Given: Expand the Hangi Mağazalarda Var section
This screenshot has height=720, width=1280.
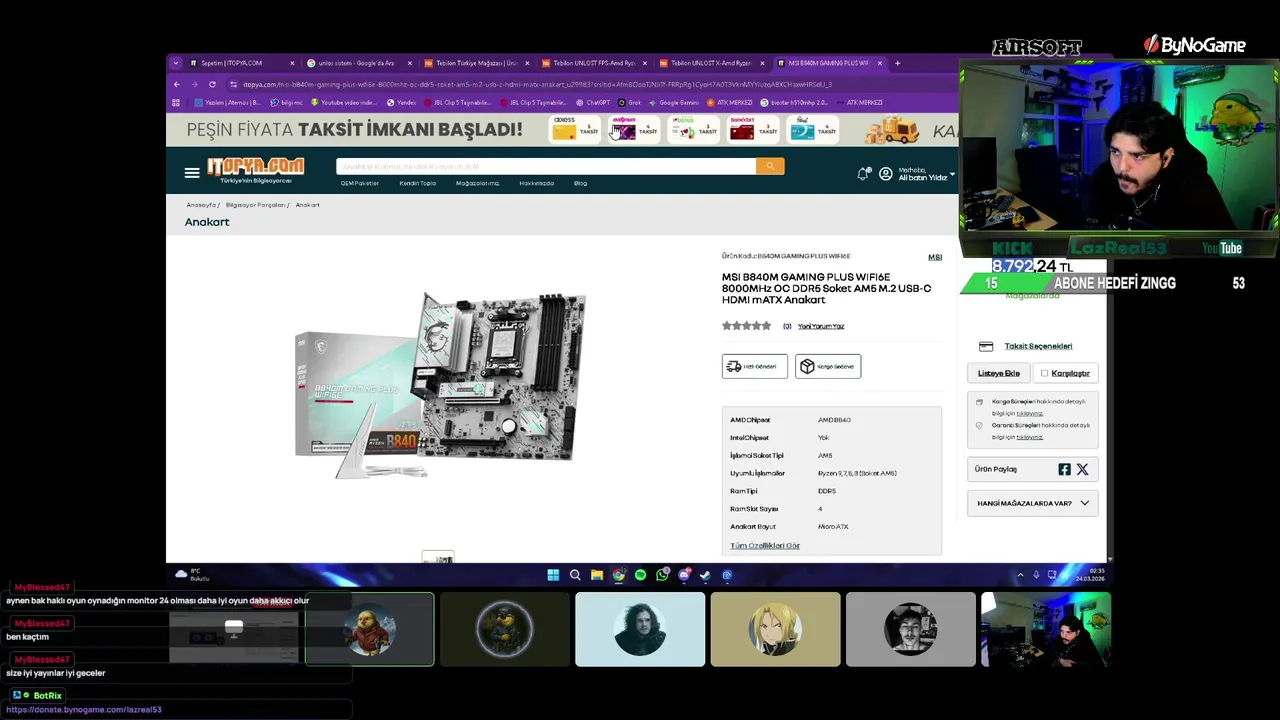Looking at the screenshot, I should 1033,503.
